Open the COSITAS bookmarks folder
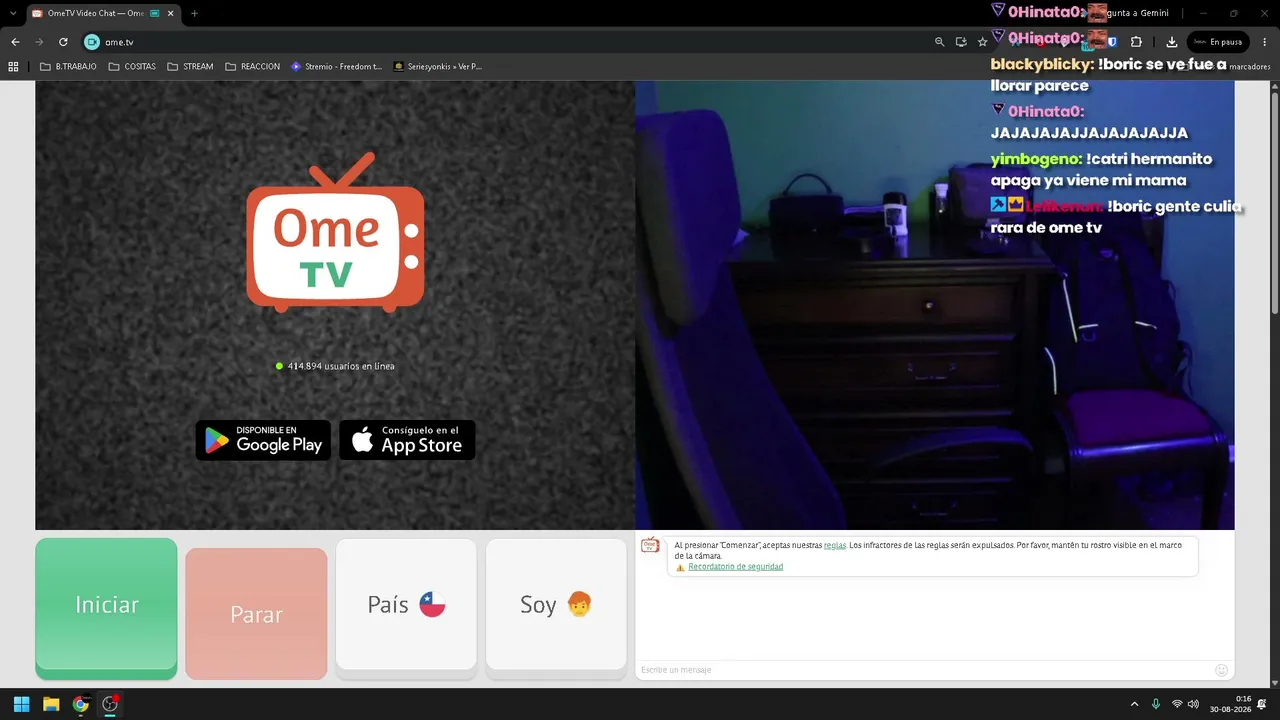Viewport: 1280px width, 720px height. click(x=131, y=67)
